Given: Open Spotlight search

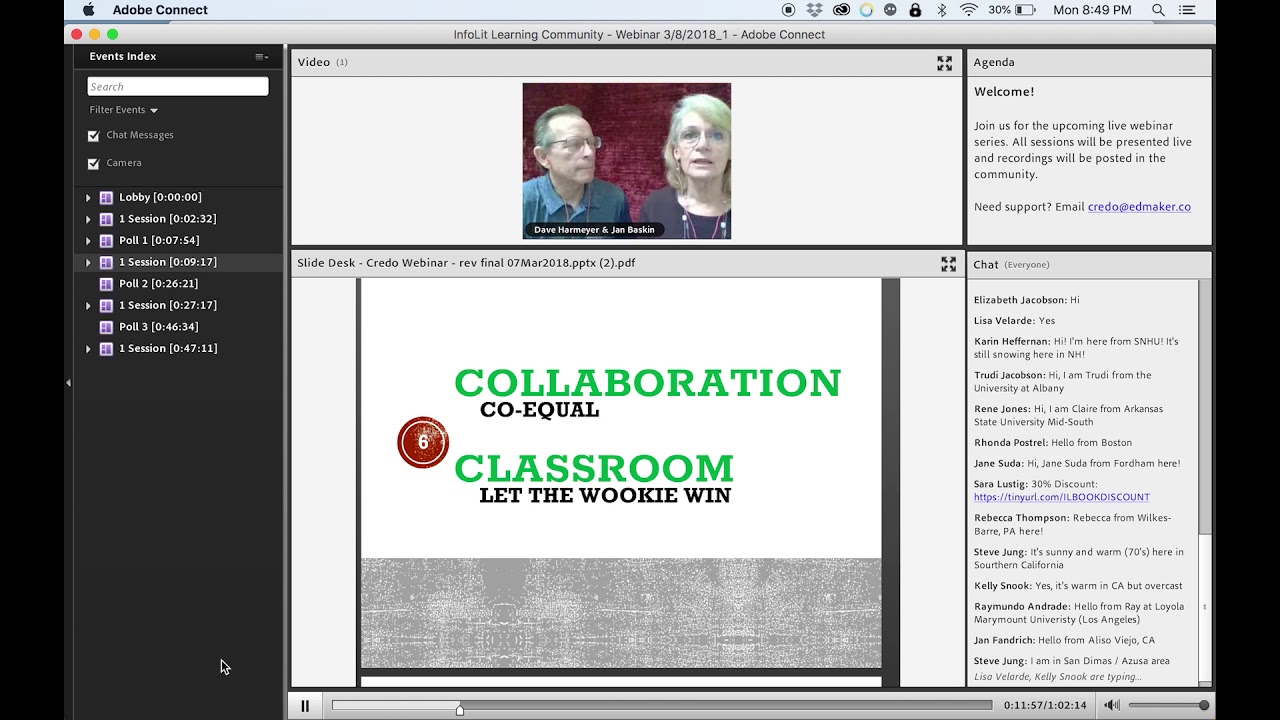Looking at the screenshot, I should point(1158,10).
